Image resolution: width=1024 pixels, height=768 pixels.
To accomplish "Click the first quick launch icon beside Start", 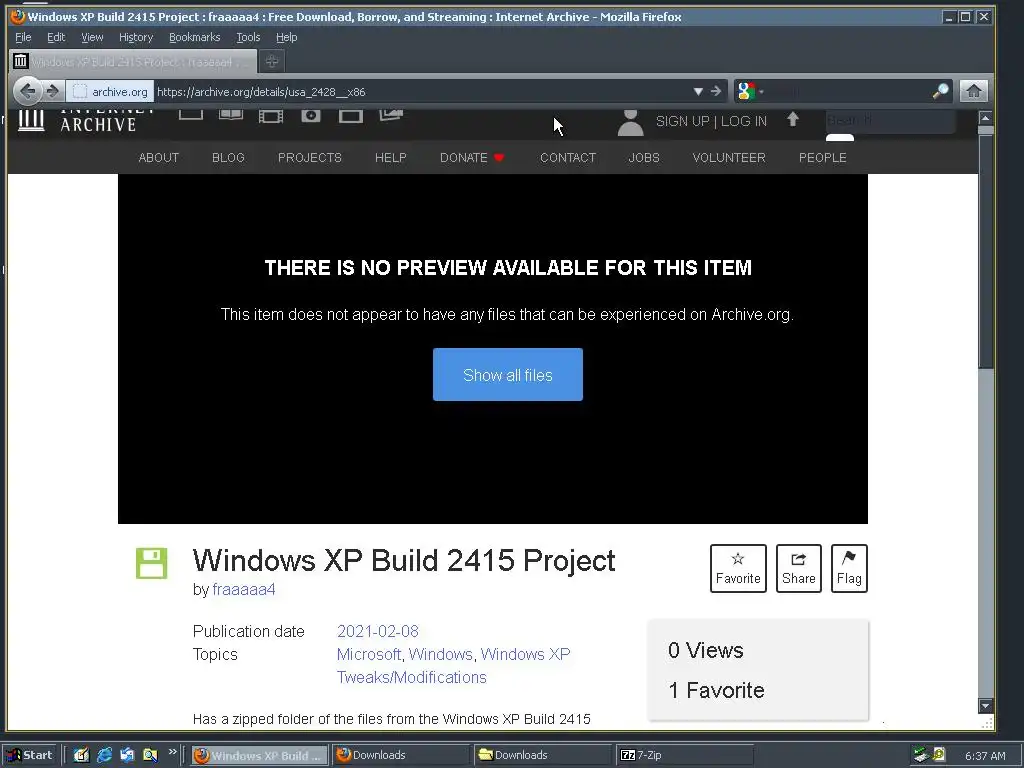I will pos(81,755).
